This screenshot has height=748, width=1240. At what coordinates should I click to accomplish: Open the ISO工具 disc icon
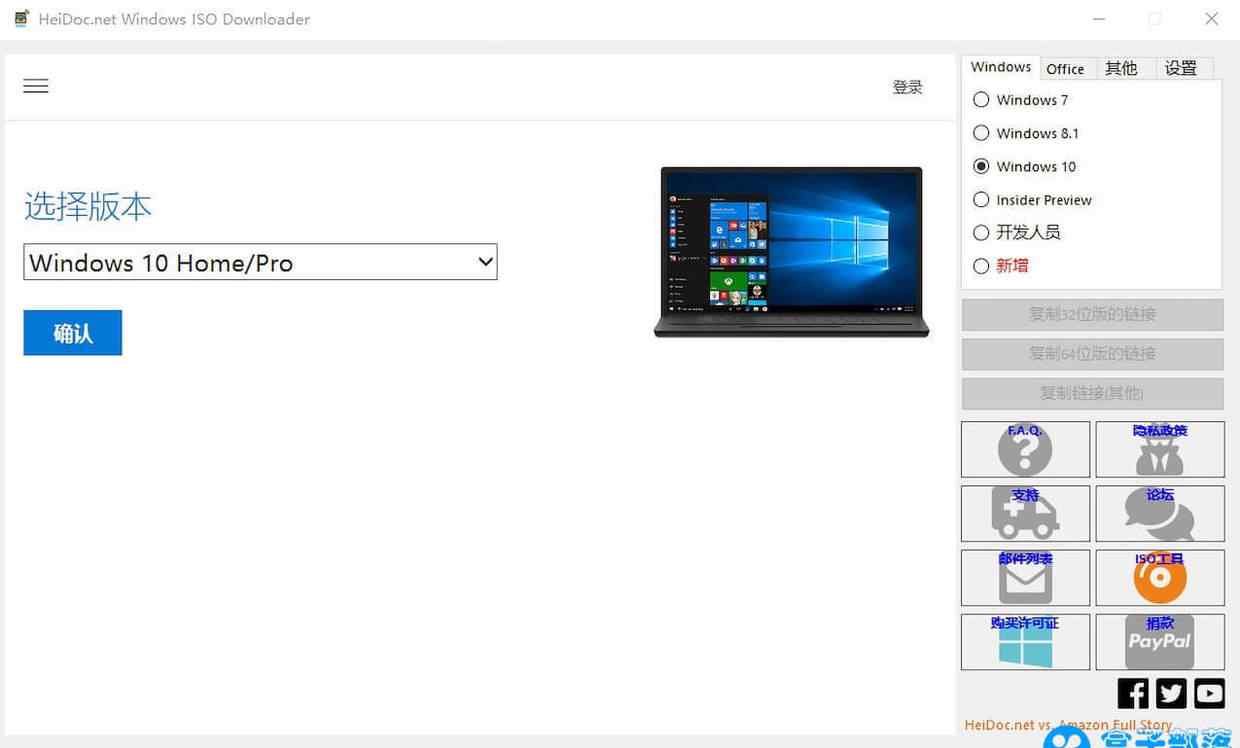click(1160, 577)
